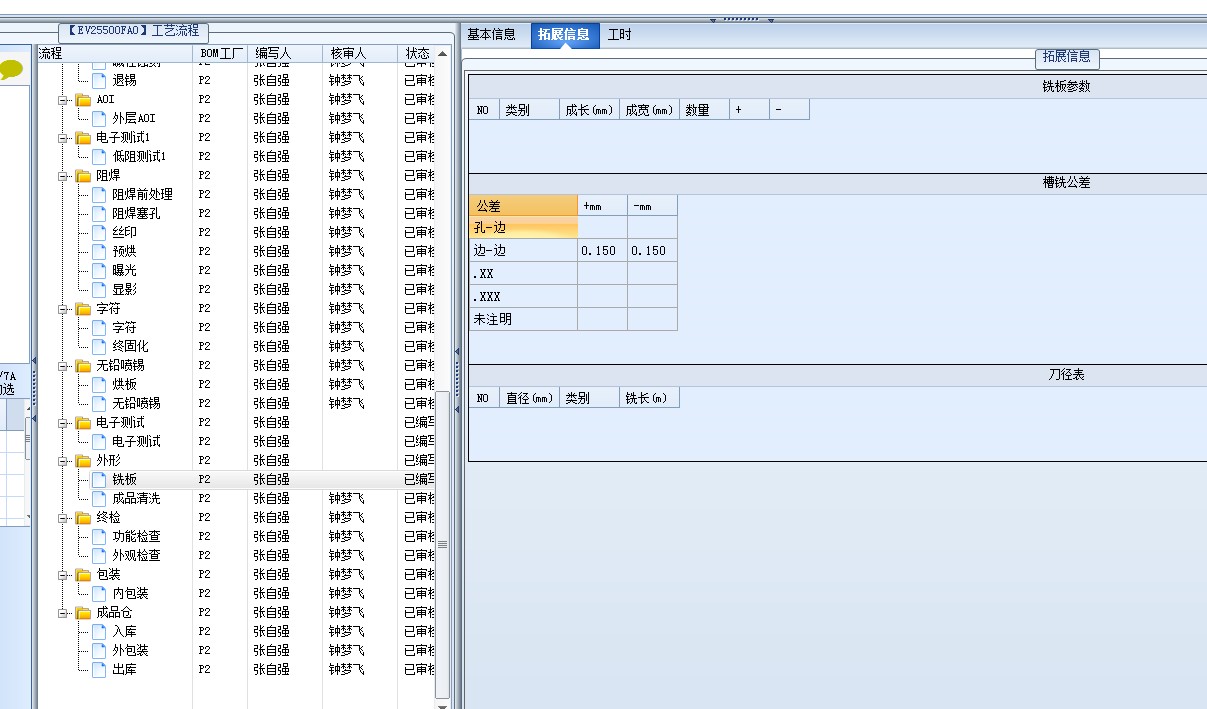Collapse the 终检 folder node

point(64,517)
